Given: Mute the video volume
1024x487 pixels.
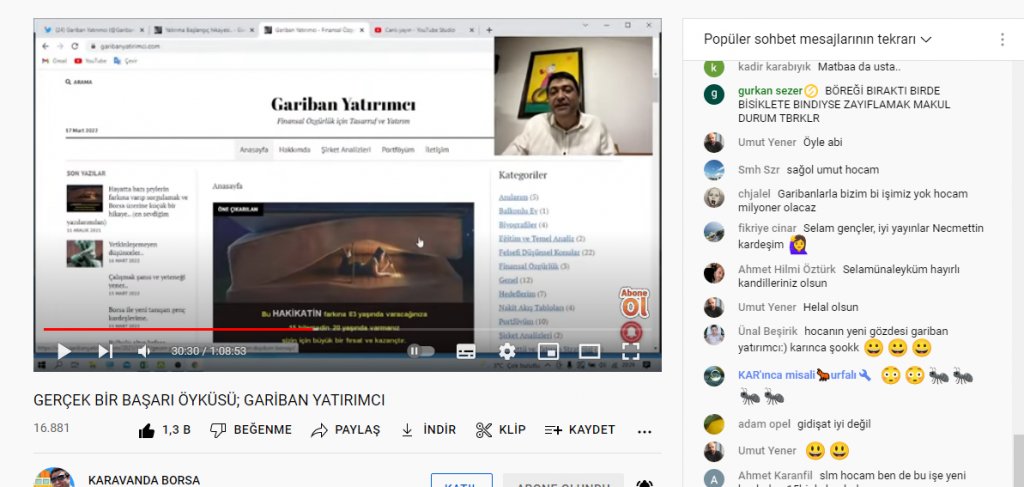Looking at the screenshot, I should 145,351.
